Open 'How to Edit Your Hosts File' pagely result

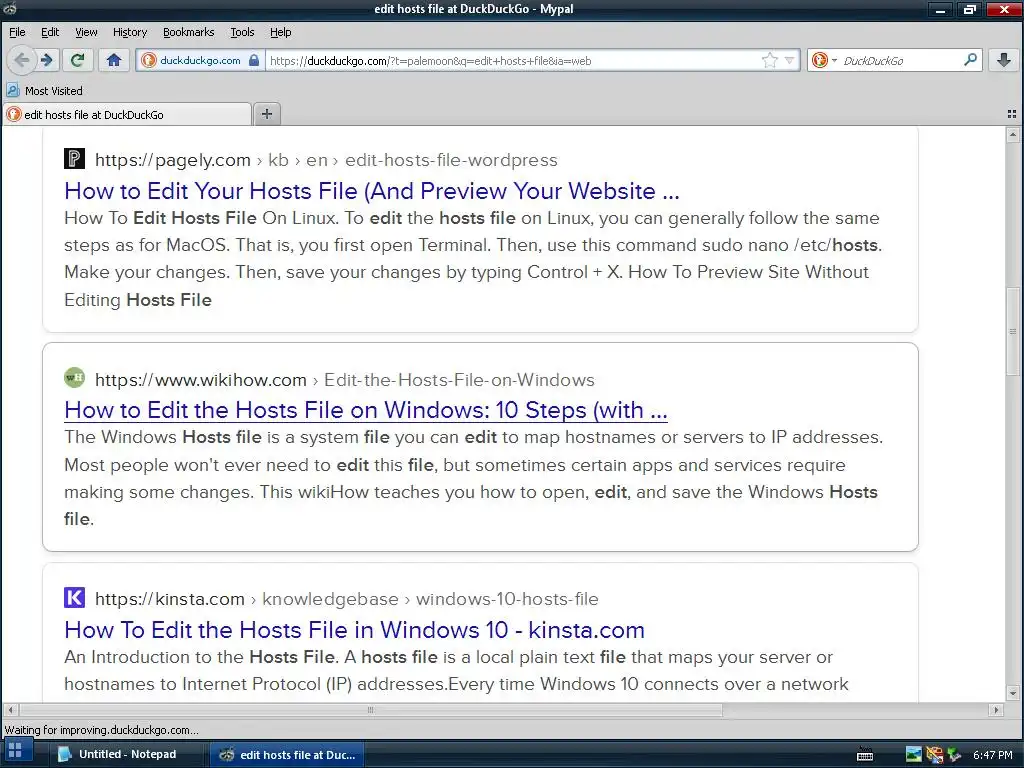(372, 191)
